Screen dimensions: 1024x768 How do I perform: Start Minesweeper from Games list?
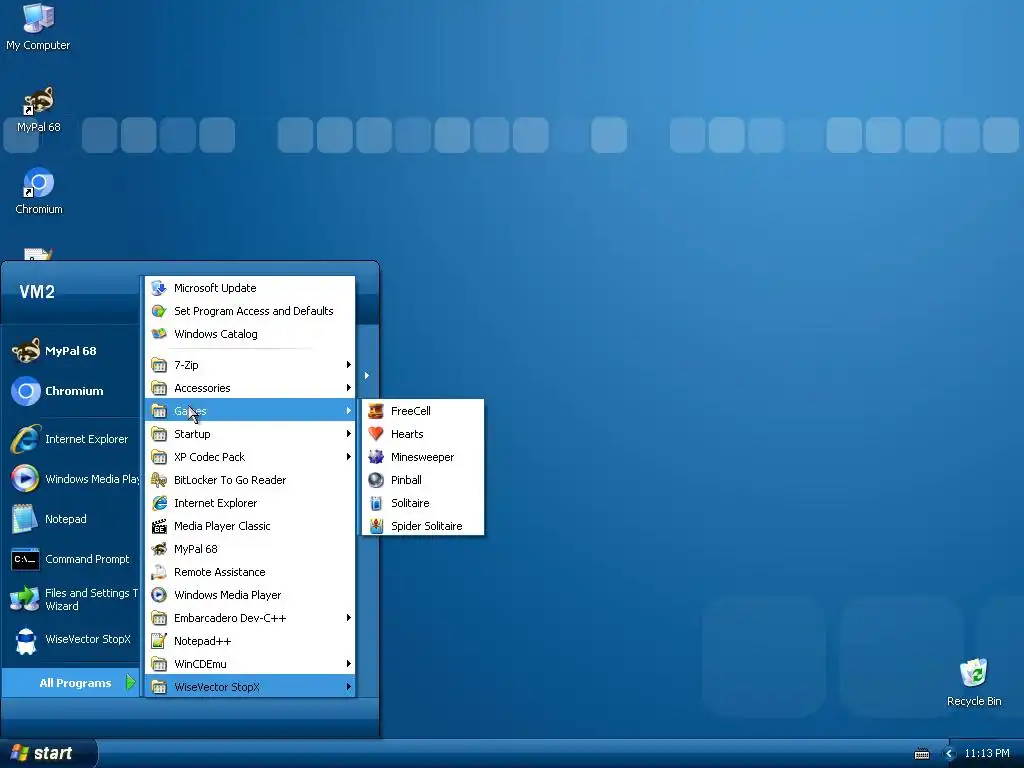[x=423, y=457]
